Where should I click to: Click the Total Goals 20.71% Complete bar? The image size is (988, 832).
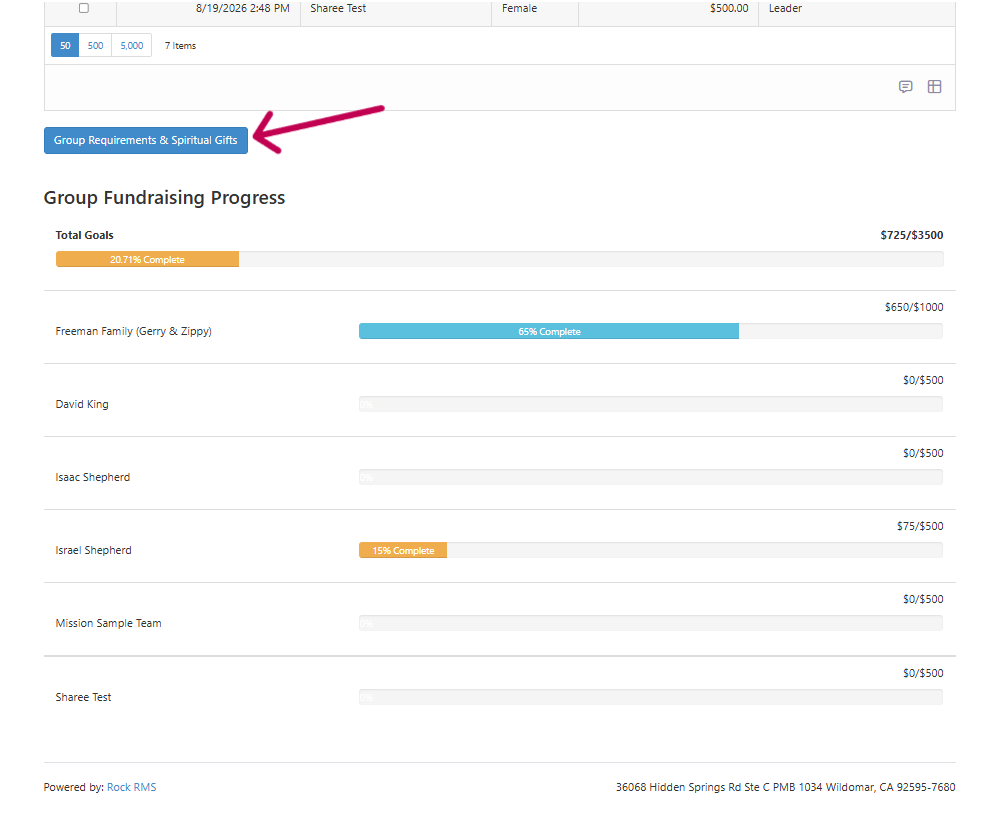tap(147, 259)
